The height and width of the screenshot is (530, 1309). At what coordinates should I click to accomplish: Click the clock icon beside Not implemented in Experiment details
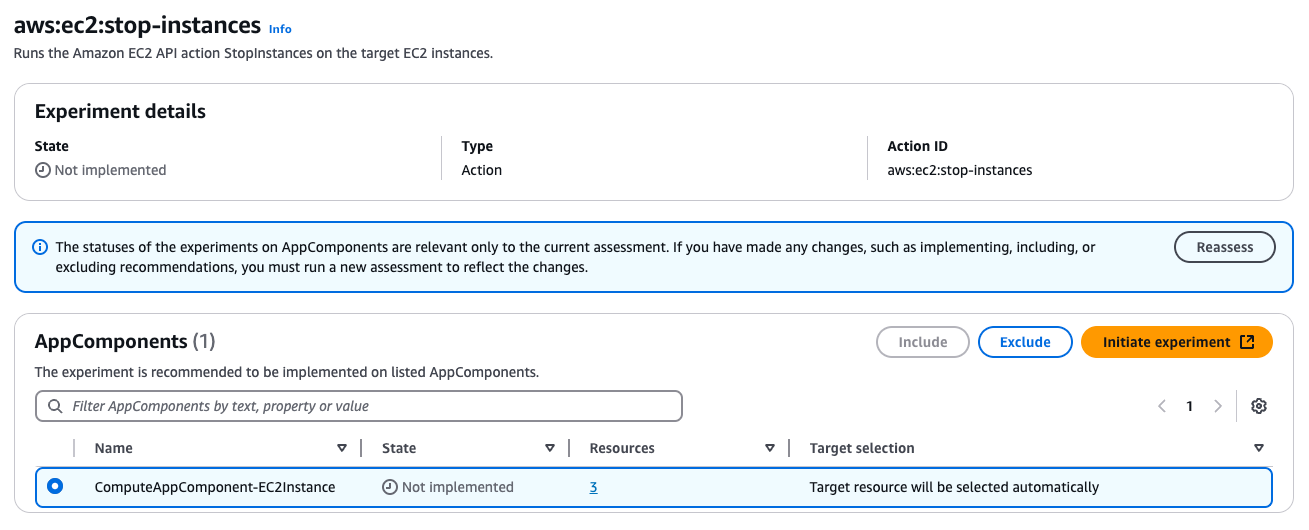tap(42, 170)
